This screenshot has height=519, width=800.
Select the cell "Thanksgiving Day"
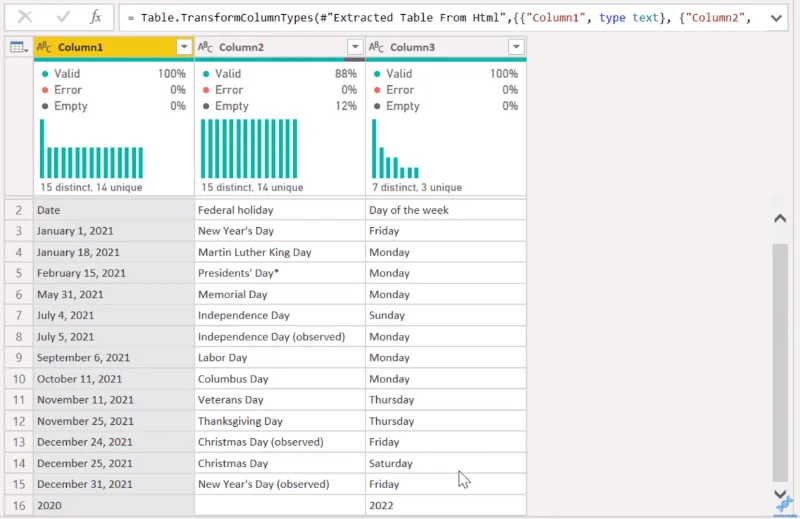(x=280, y=421)
